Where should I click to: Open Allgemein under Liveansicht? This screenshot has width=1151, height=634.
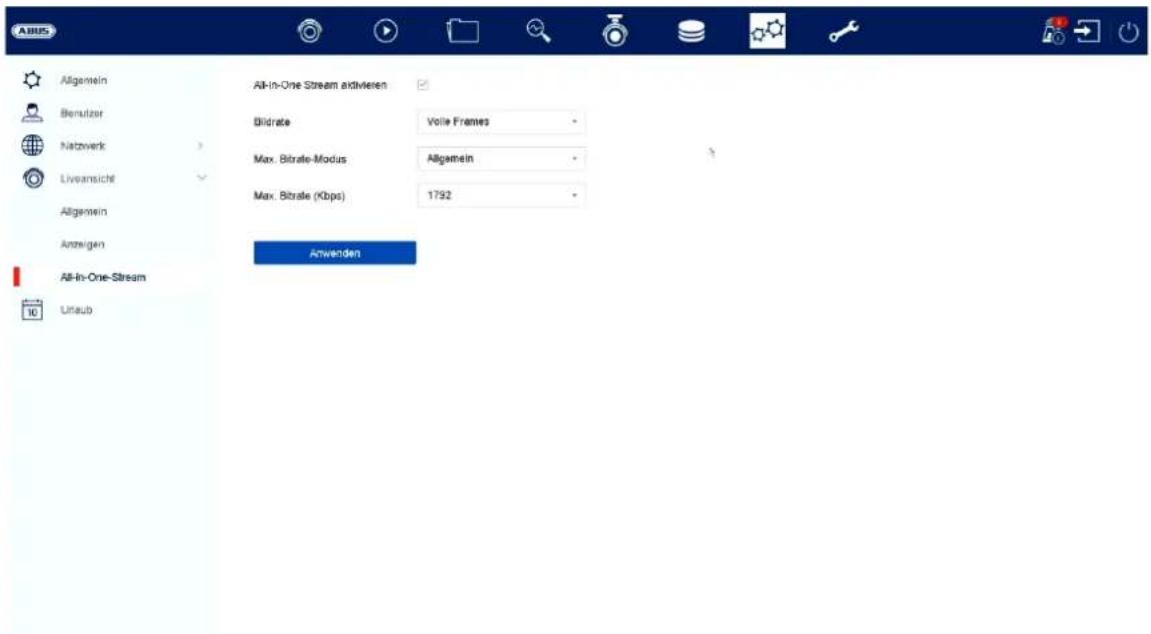tap(84, 211)
